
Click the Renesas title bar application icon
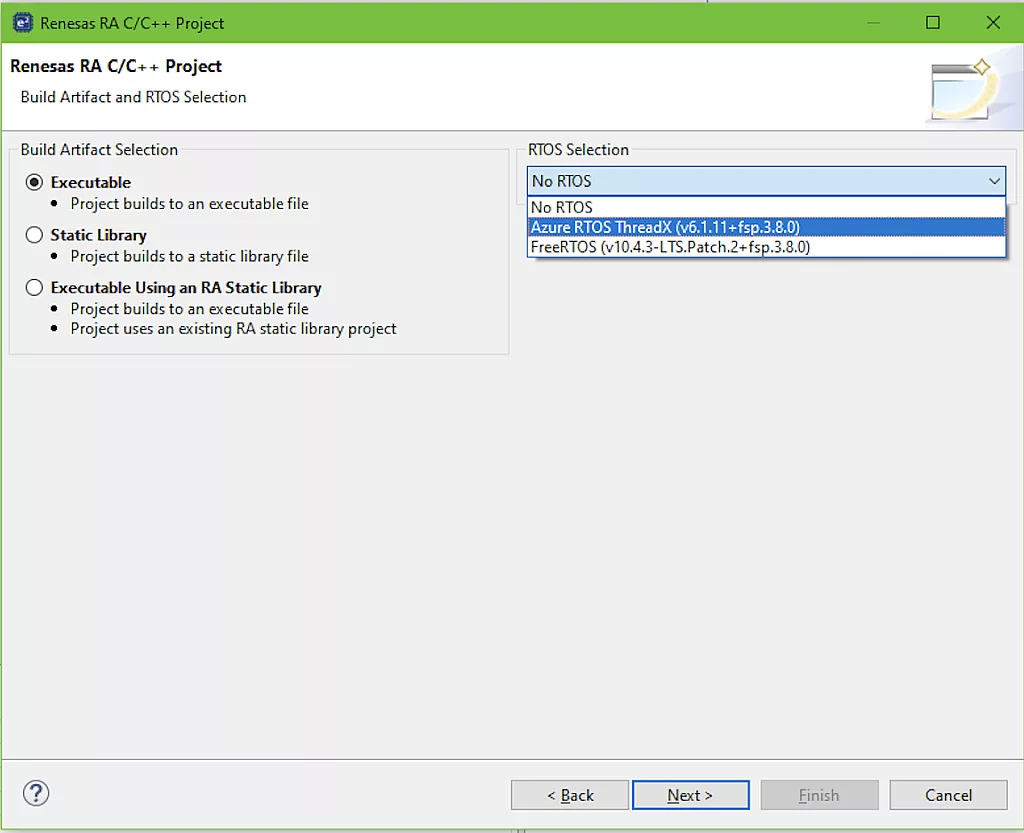(x=22, y=21)
